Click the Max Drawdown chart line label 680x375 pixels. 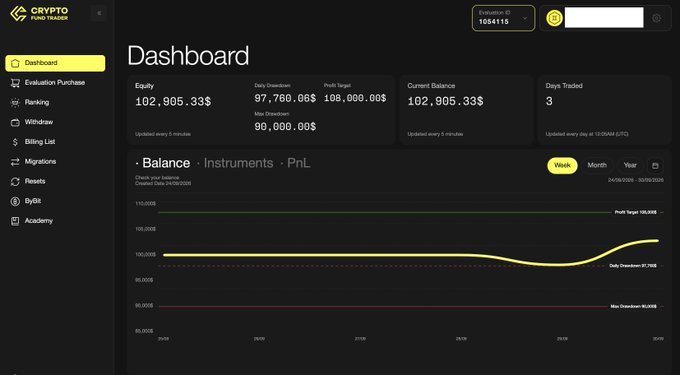click(634, 307)
